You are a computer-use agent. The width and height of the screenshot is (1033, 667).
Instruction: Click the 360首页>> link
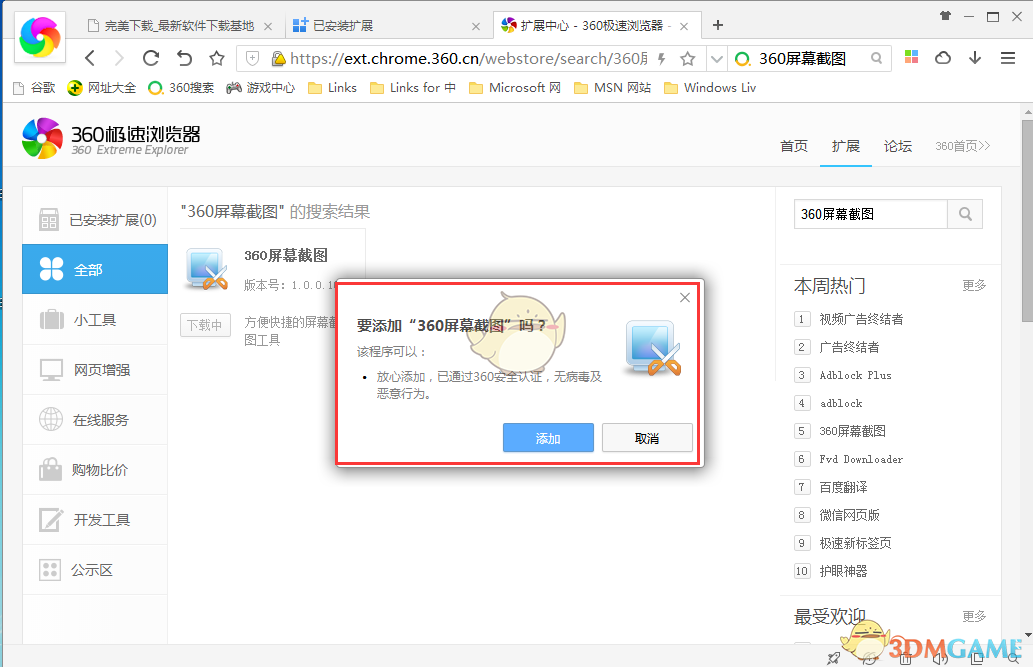pos(963,146)
